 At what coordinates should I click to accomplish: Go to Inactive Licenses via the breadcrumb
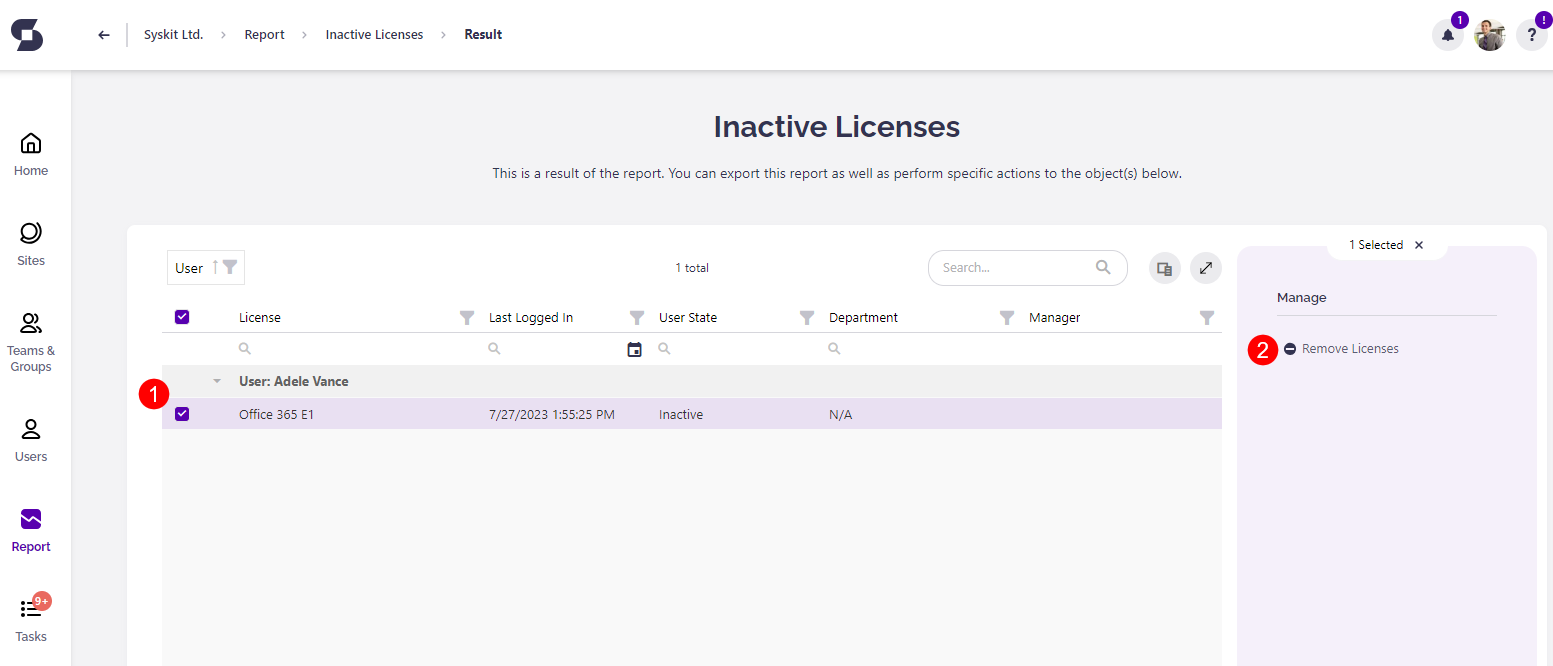coord(374,33)
